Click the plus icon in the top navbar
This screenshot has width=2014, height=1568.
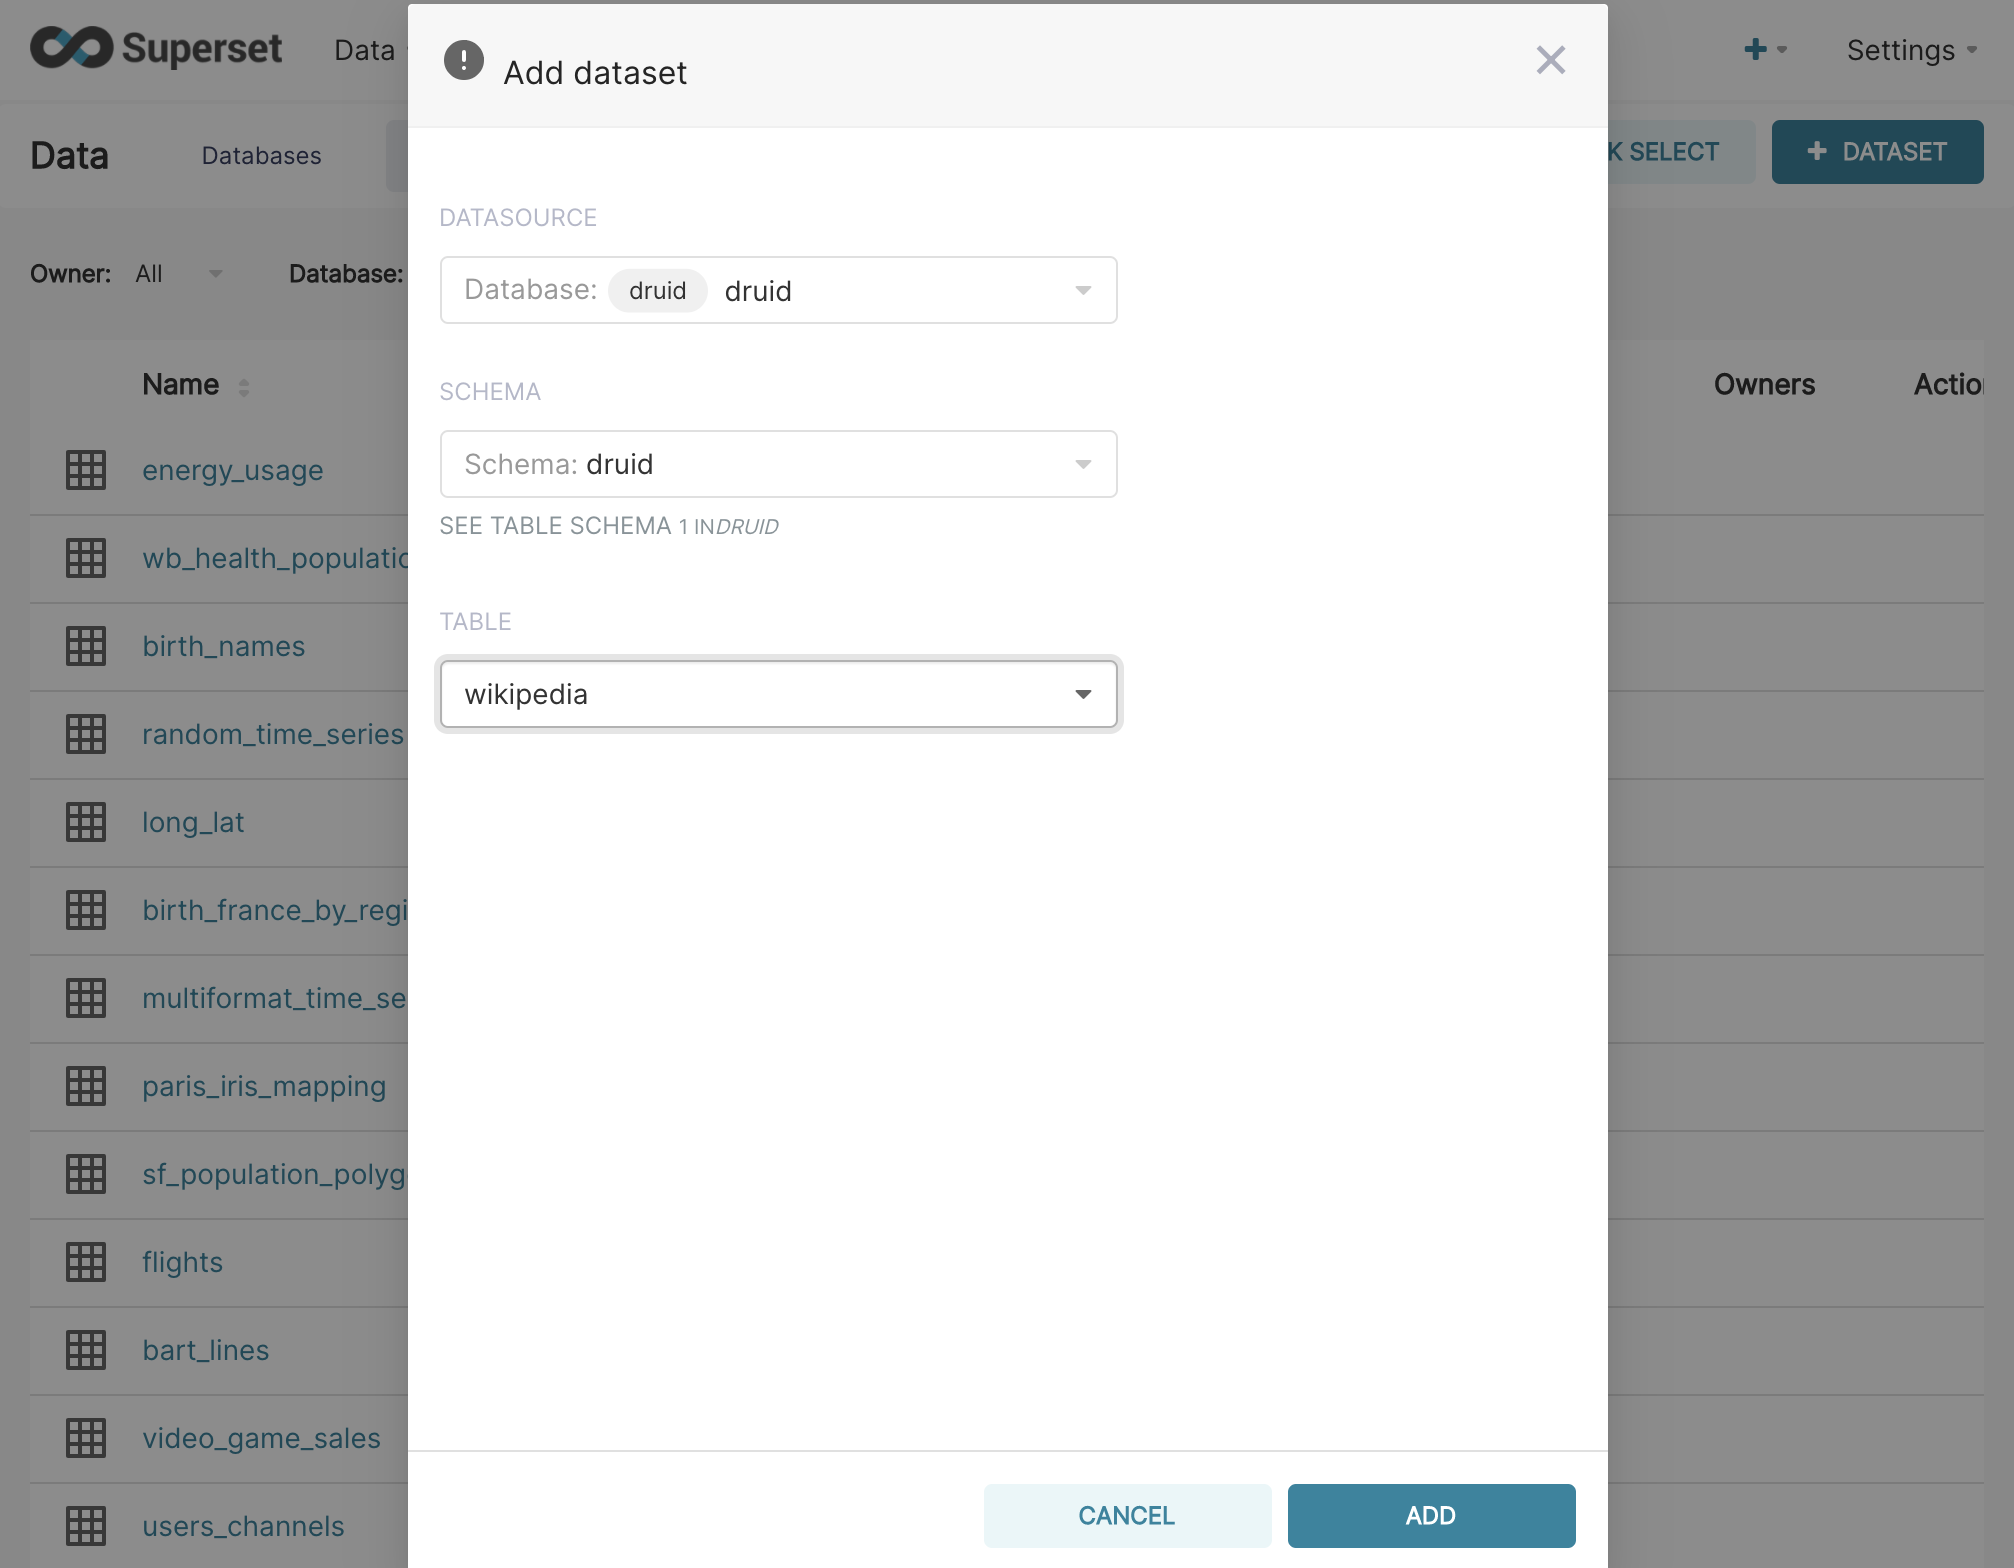(x=1756, y=48)
